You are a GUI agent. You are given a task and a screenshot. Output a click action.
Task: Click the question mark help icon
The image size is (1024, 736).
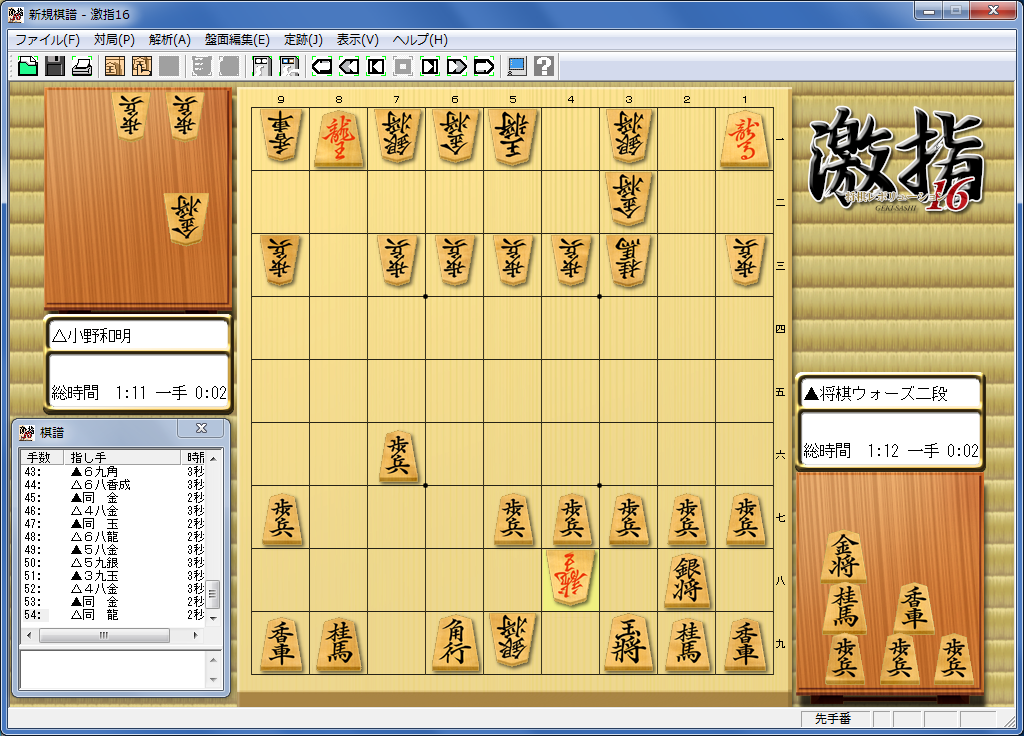544,67
